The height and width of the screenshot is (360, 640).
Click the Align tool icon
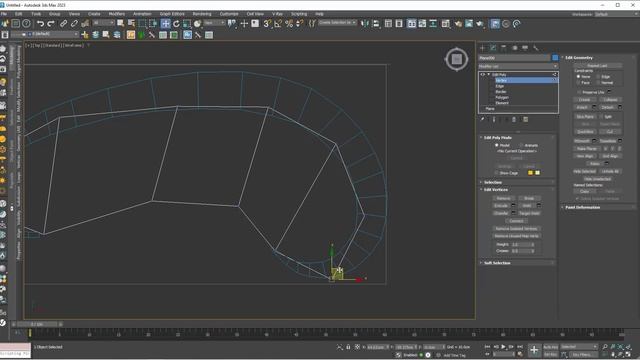click(x=376, y=24)
